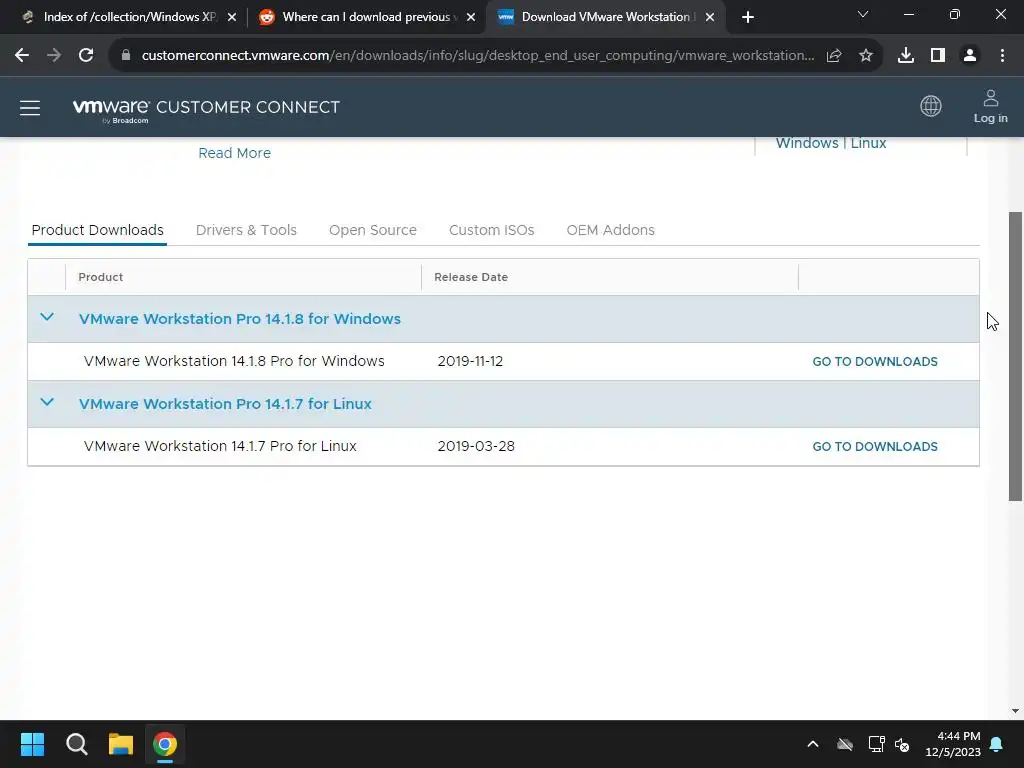Viewport: 1024px width, 768px height.
Task: Switch to the Reddit 'Where can I download' tab
Action: [x=366, y=17]
